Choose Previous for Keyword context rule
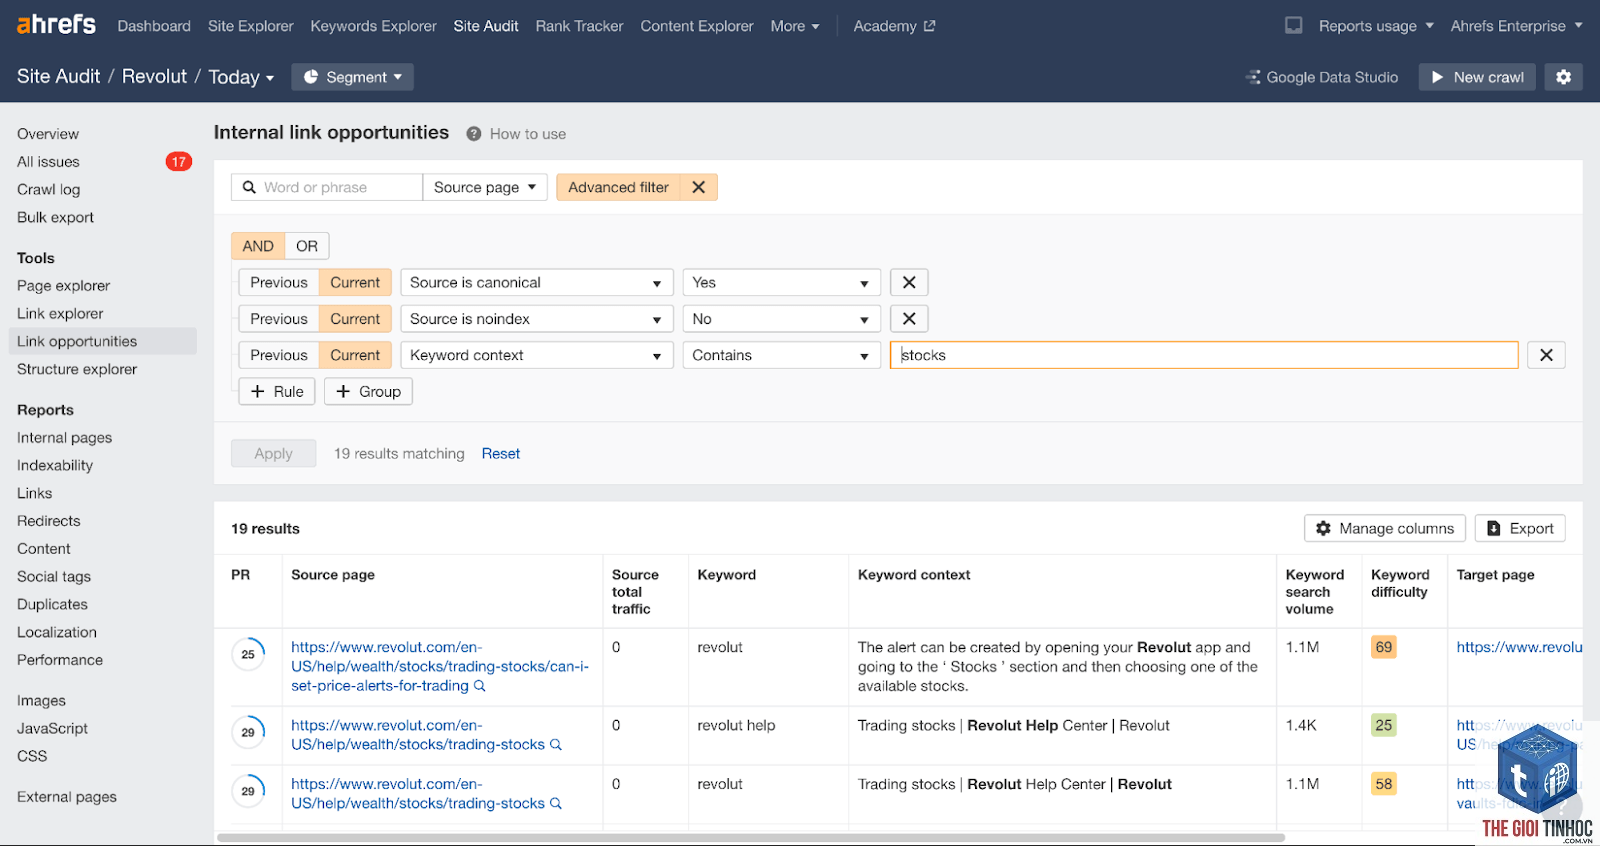Image resolution: width=1600 pixels, height=846 pixels. [279, 355]
